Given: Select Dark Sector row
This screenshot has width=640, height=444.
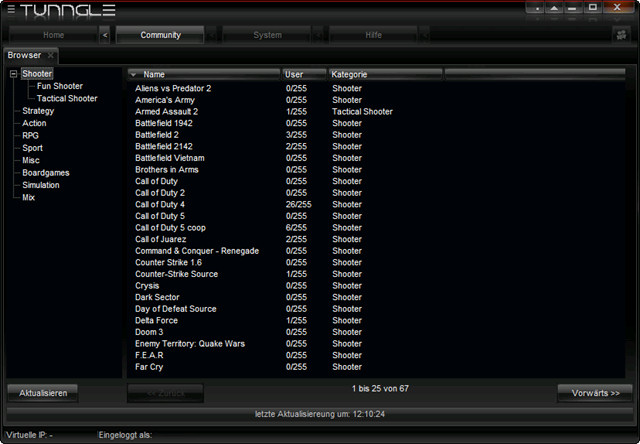Looking at the screenshot, I should point(376,297).
